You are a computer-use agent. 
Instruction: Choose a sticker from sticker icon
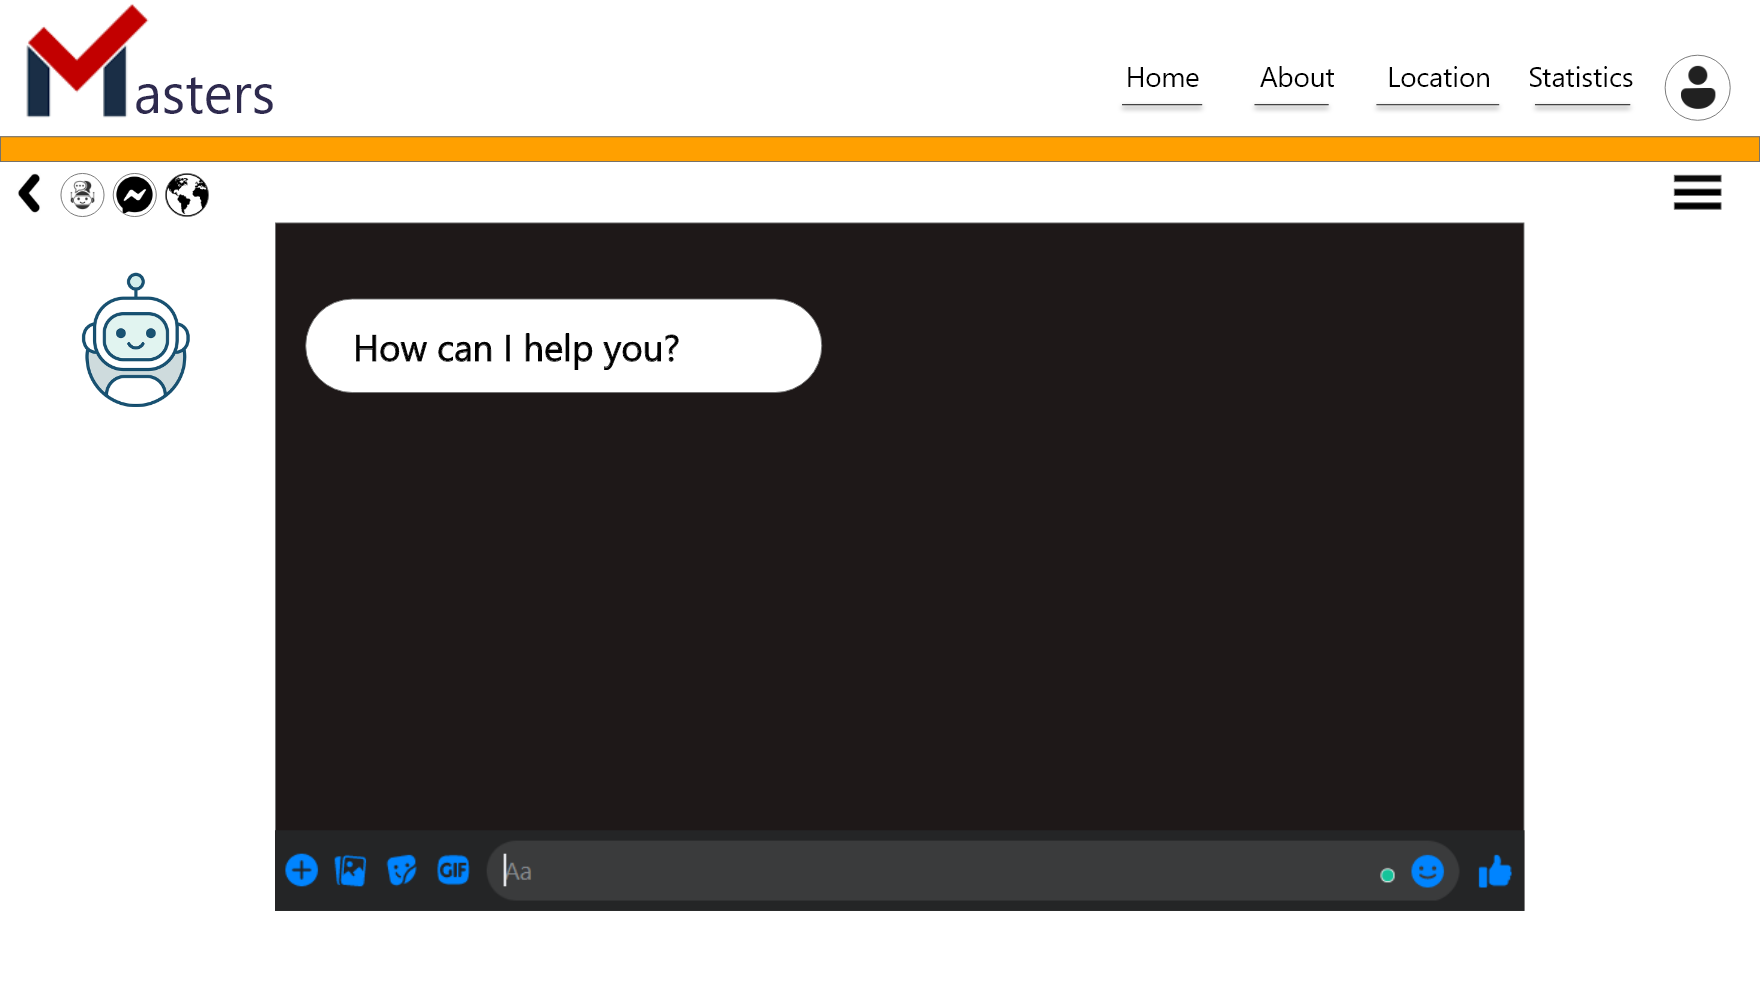point(402,871)
